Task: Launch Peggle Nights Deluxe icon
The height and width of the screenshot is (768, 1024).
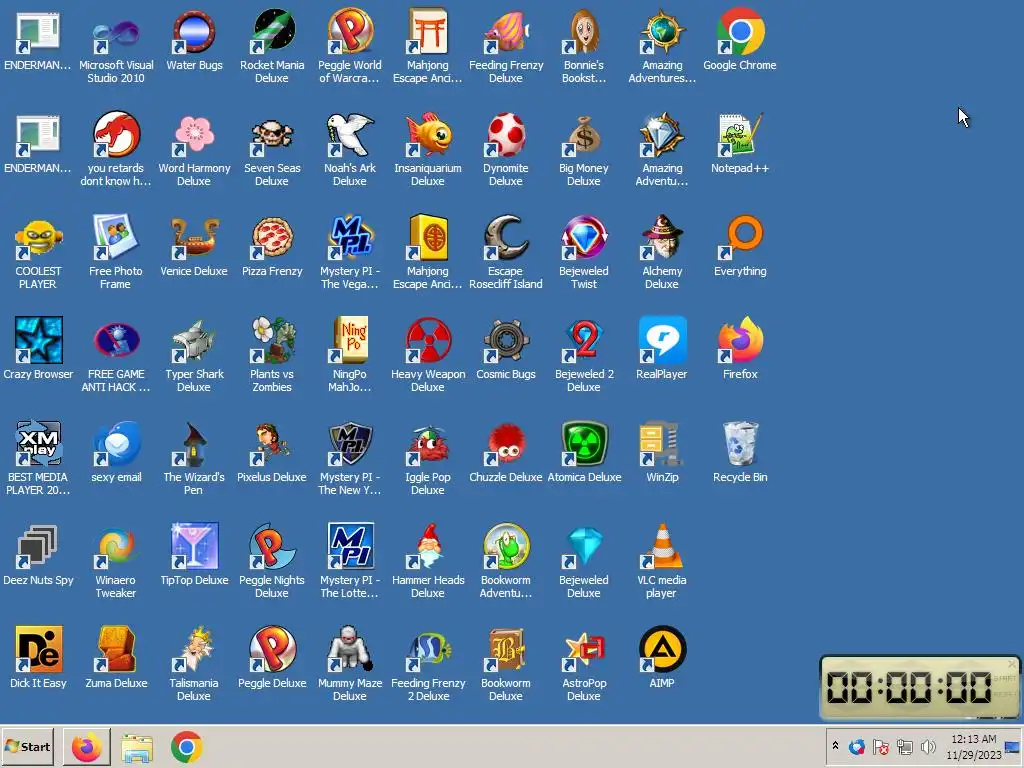Action: [272, 547]
